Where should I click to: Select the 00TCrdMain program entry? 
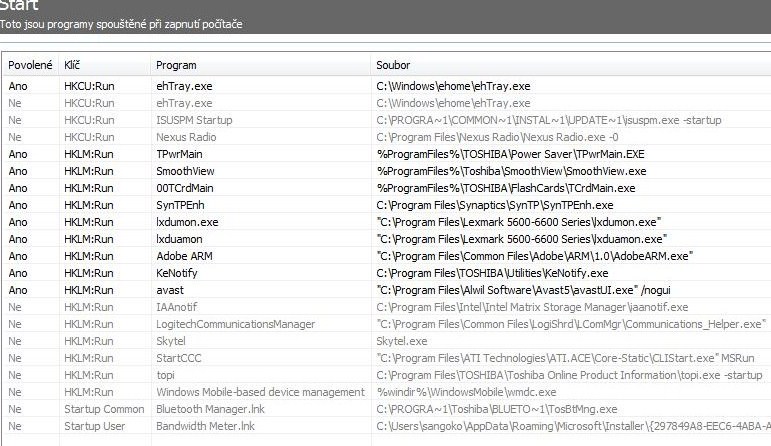185,188
